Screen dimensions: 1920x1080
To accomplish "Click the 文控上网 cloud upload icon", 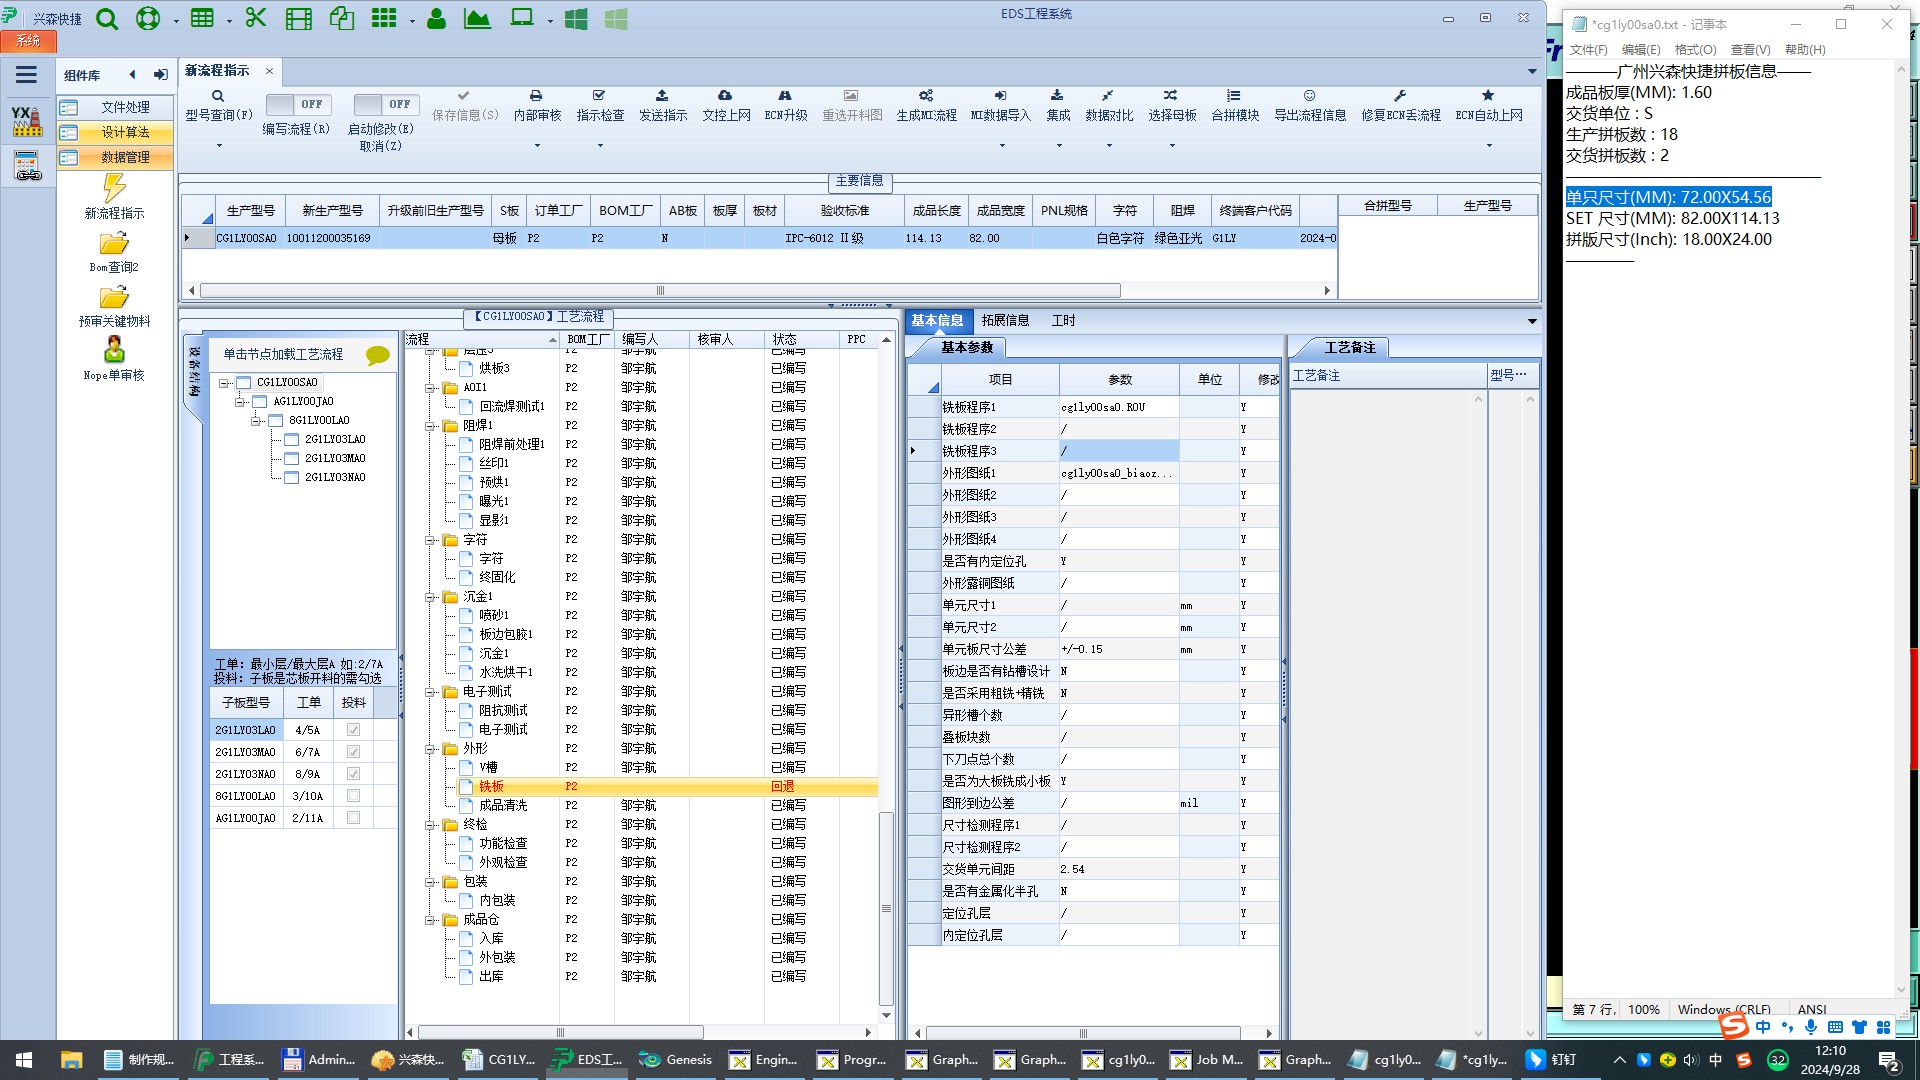I will [x=725, y=96].
